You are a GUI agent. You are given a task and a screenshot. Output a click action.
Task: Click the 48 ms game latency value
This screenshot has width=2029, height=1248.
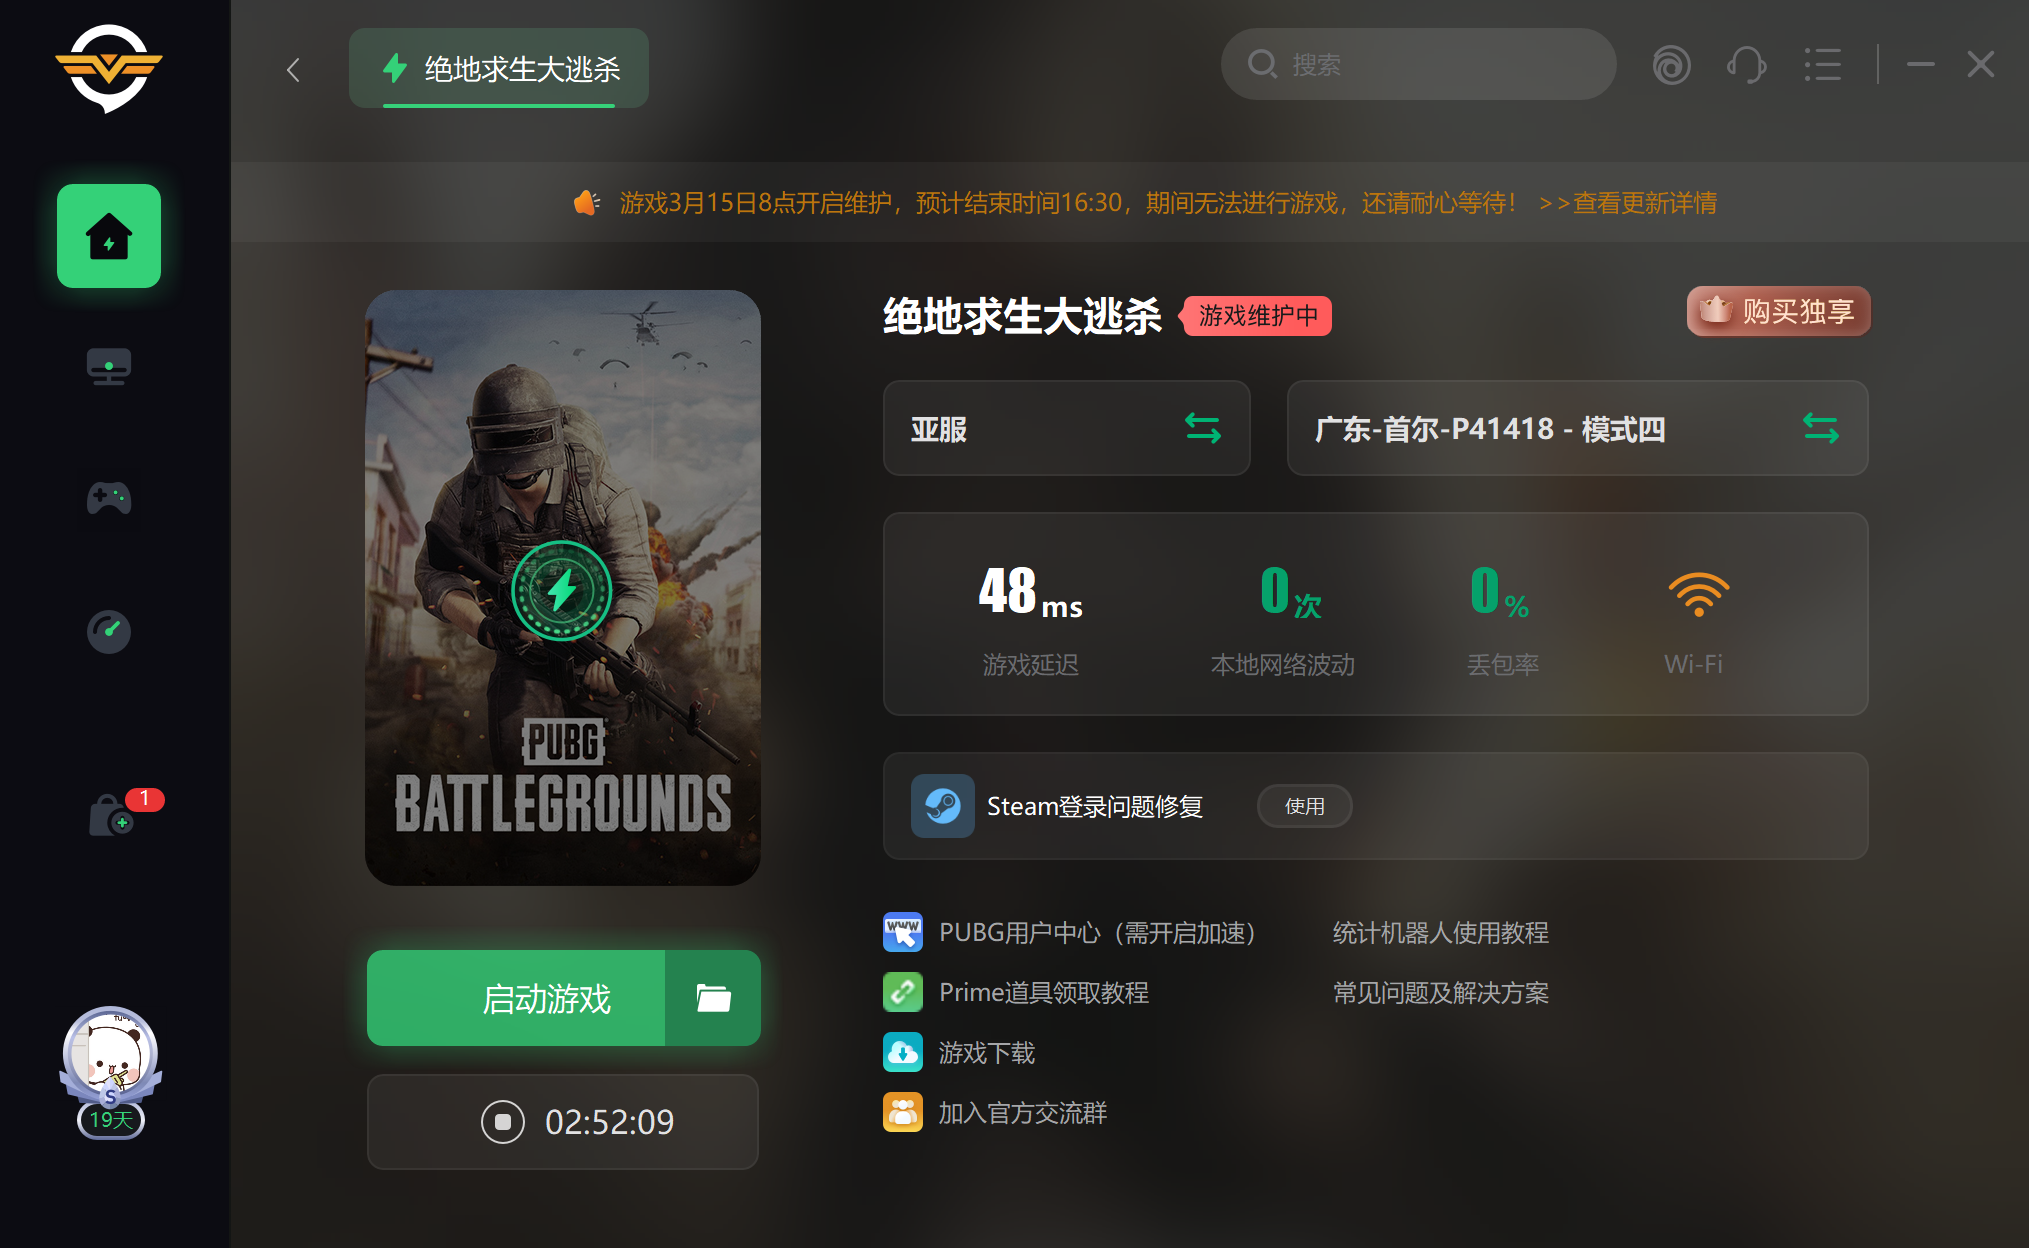(1031, 591)
